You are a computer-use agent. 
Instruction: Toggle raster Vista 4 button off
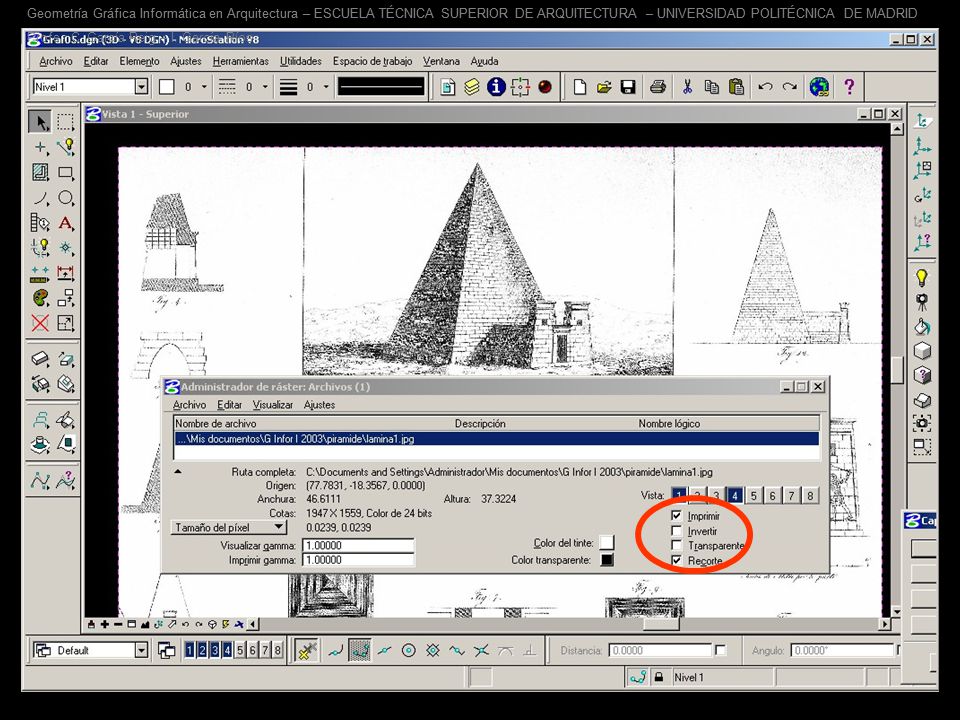point(735,495)
